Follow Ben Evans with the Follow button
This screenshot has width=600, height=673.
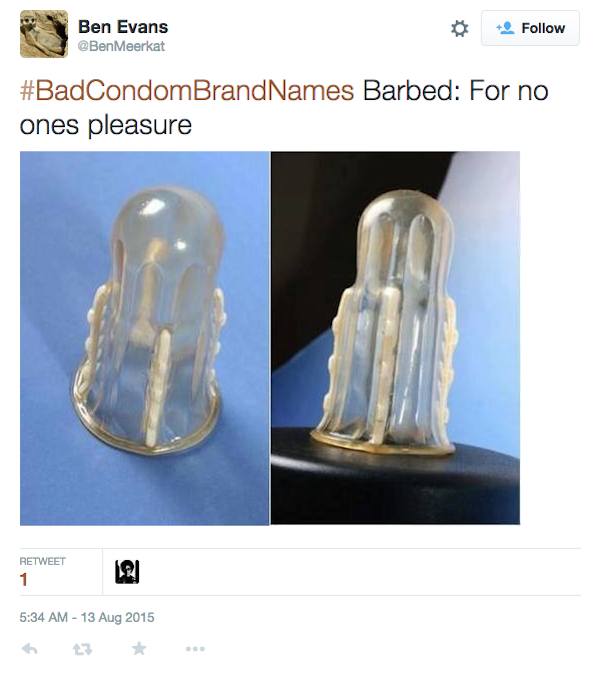pos(530,28)
